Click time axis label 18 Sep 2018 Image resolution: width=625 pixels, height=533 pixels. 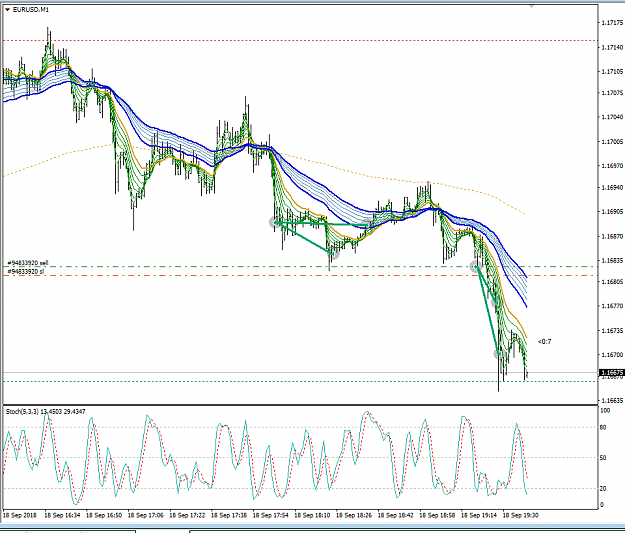pyautogui.click(x=20, y=515)
